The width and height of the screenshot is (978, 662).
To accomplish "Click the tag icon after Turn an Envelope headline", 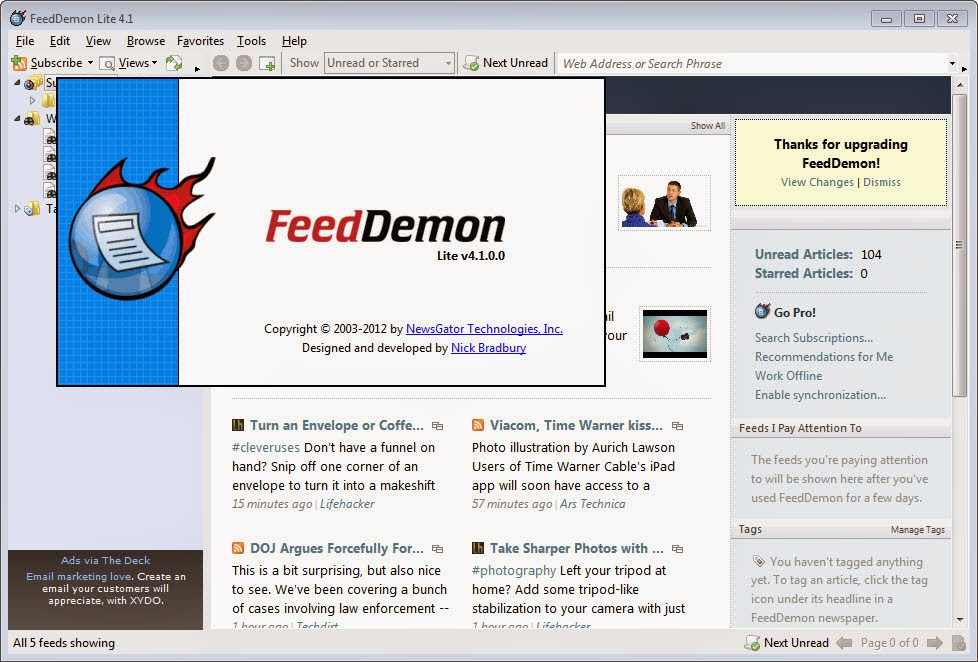I will (x=438, y=426).
